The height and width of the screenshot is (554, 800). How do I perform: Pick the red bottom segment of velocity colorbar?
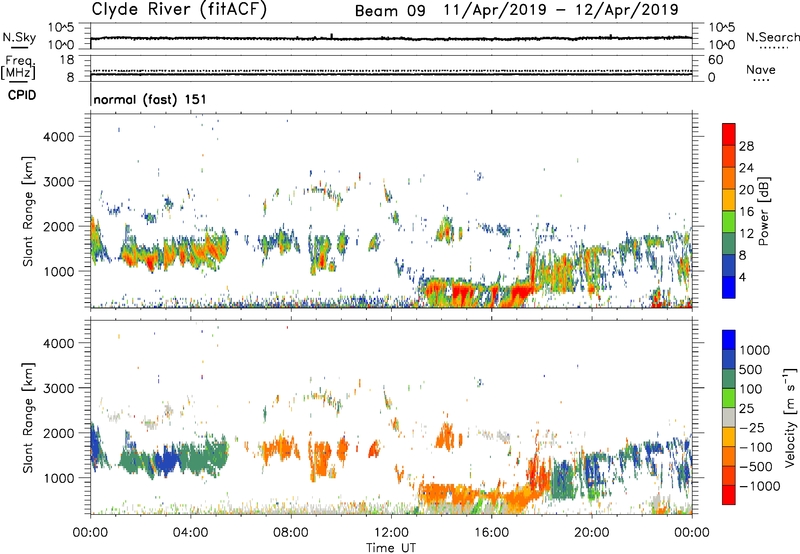click(729, 495)
